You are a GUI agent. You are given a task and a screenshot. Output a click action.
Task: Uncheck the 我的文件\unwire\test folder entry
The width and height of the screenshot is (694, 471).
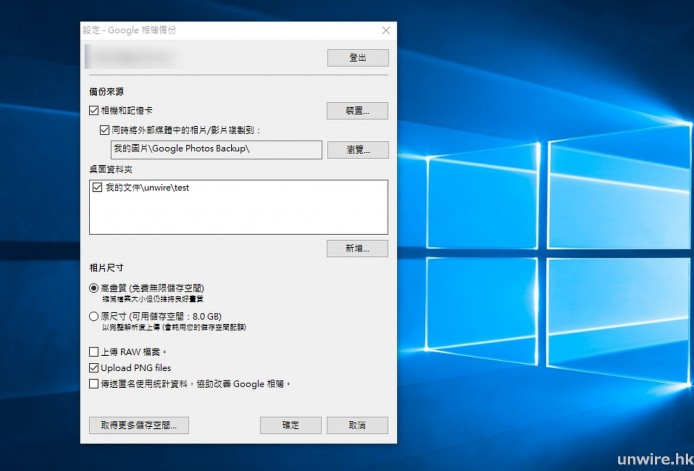pos(97,187)
